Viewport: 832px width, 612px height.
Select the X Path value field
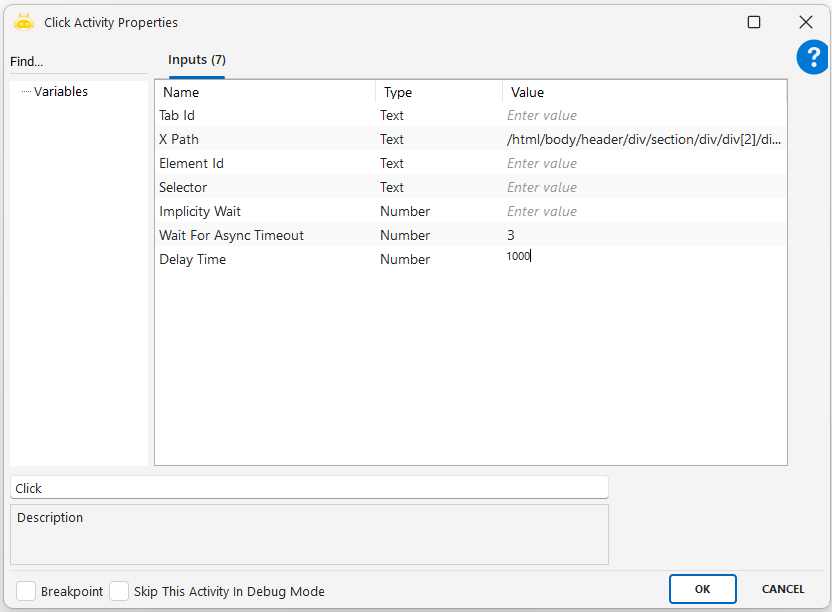643,140
